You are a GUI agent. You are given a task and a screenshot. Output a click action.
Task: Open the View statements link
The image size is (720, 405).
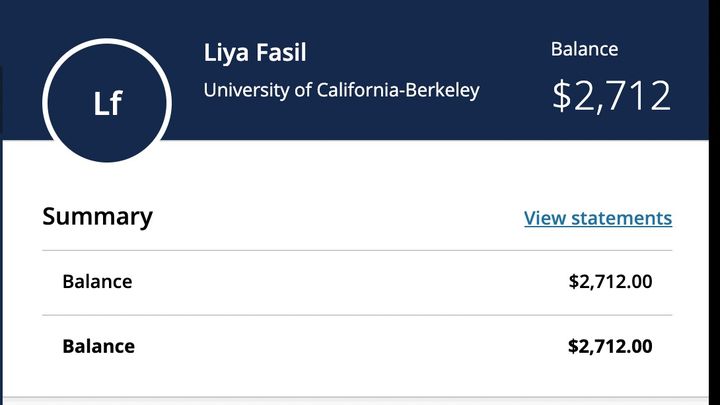pos(597,218)
